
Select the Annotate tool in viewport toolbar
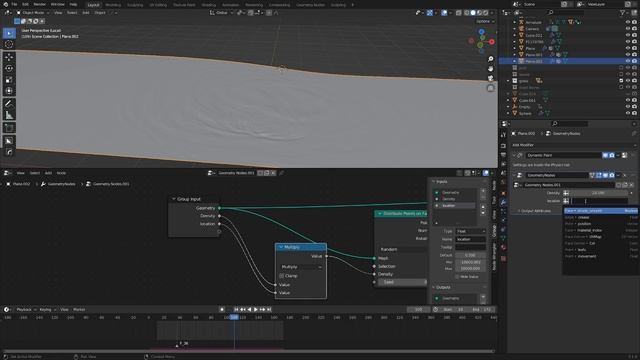pos(9,104)
